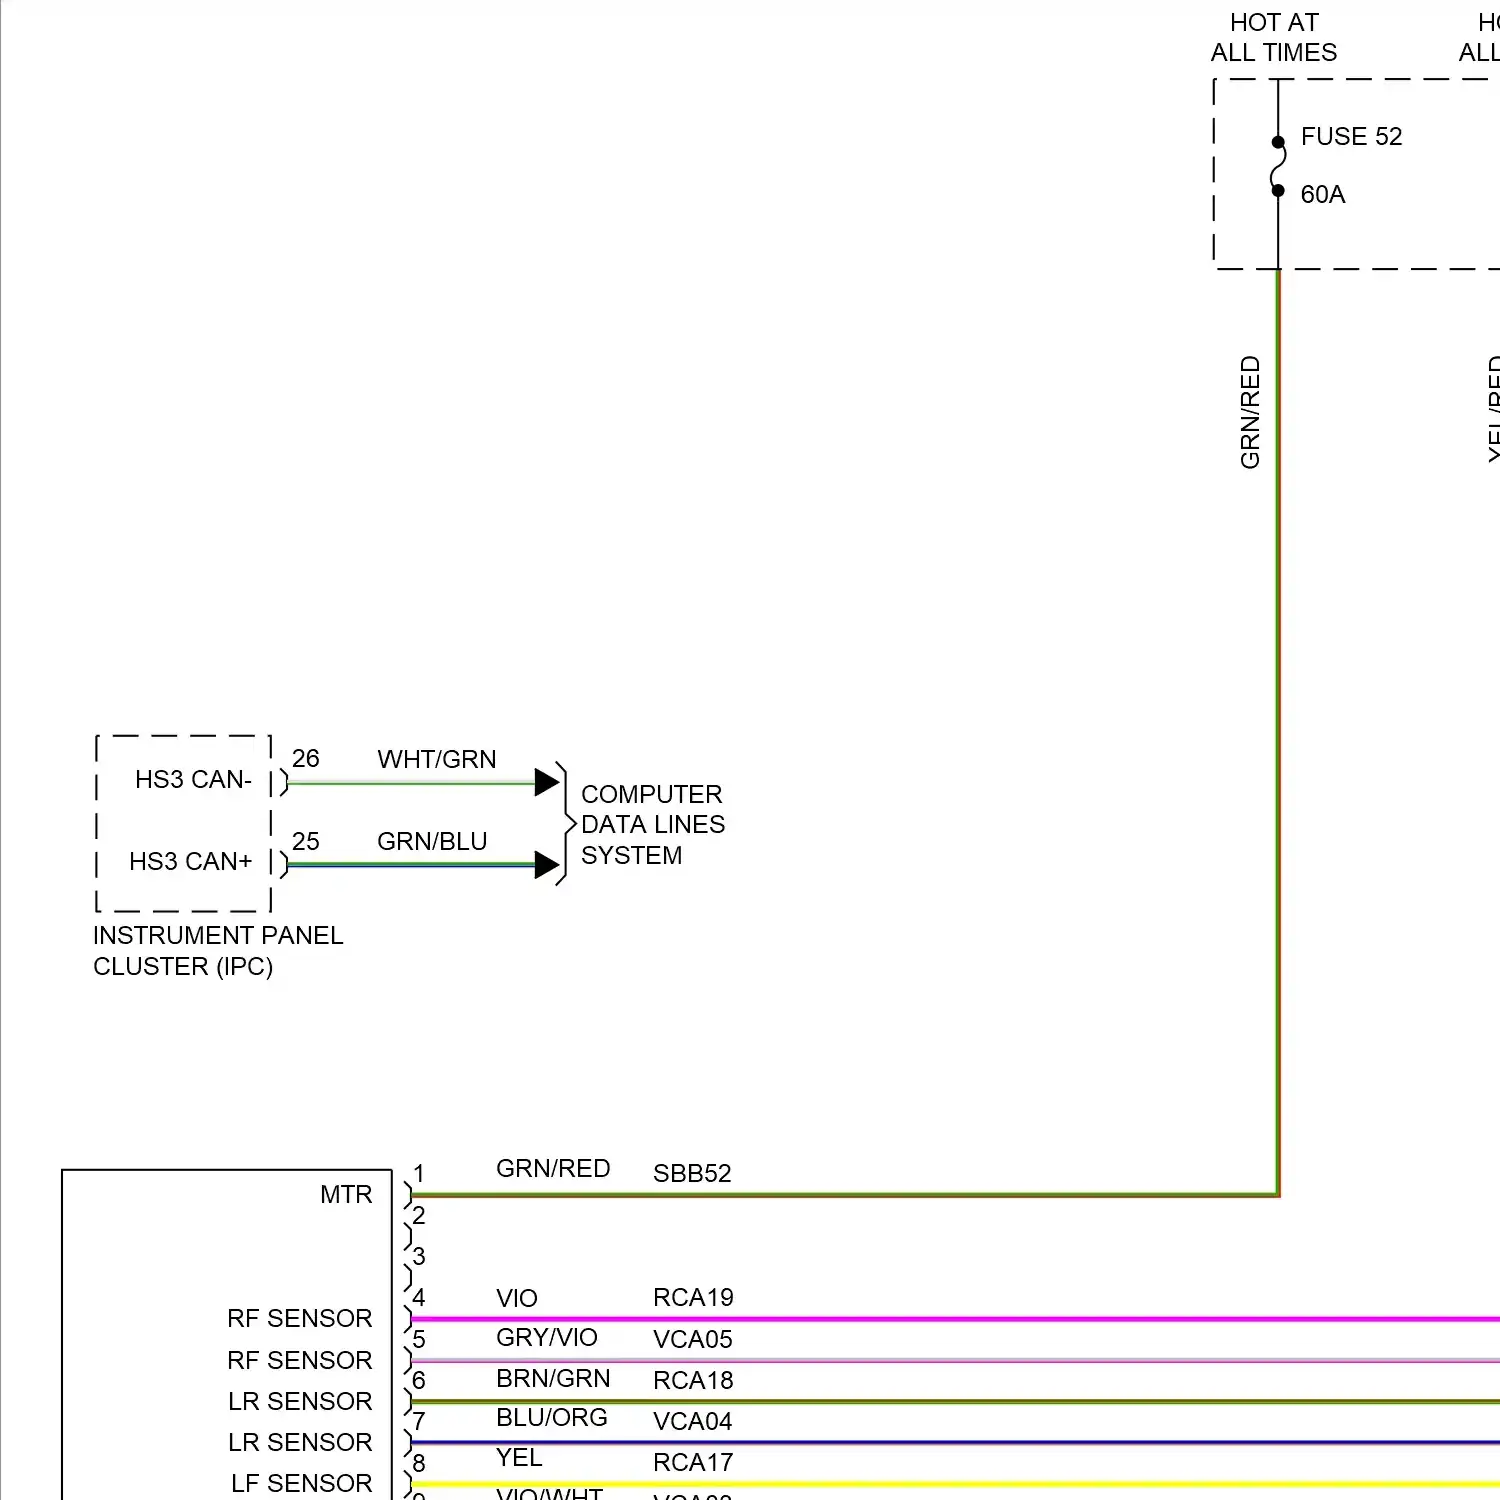Click the VIO wire label at pin 4

[x=517, y=1298]
